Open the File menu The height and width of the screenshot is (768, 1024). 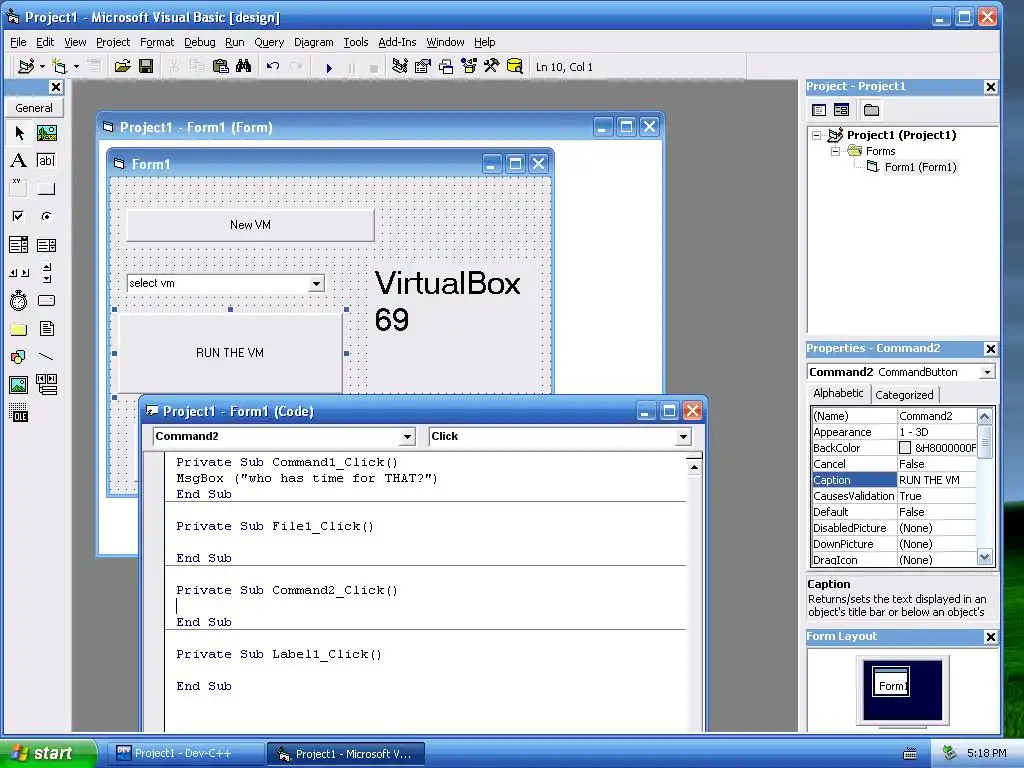pos(18,42)
